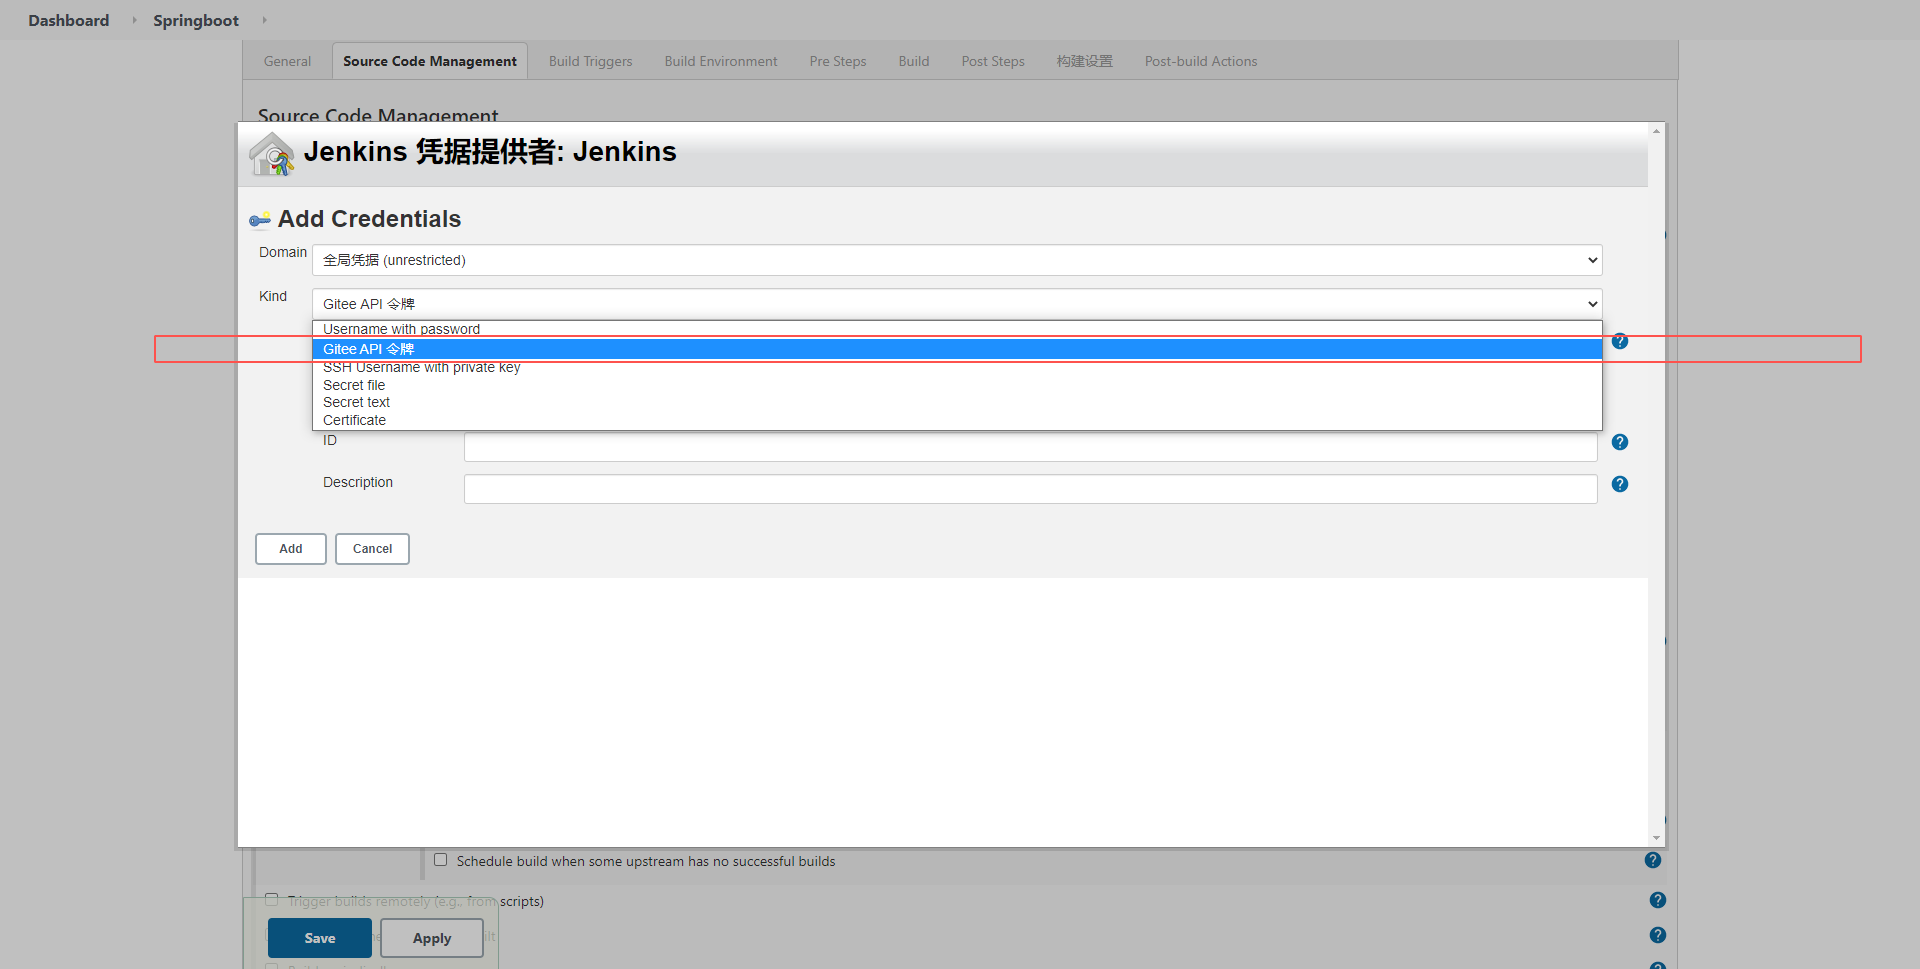Choose Secret file option
The height and width of the screenshot is (969, 1920).
coord(957,385)
